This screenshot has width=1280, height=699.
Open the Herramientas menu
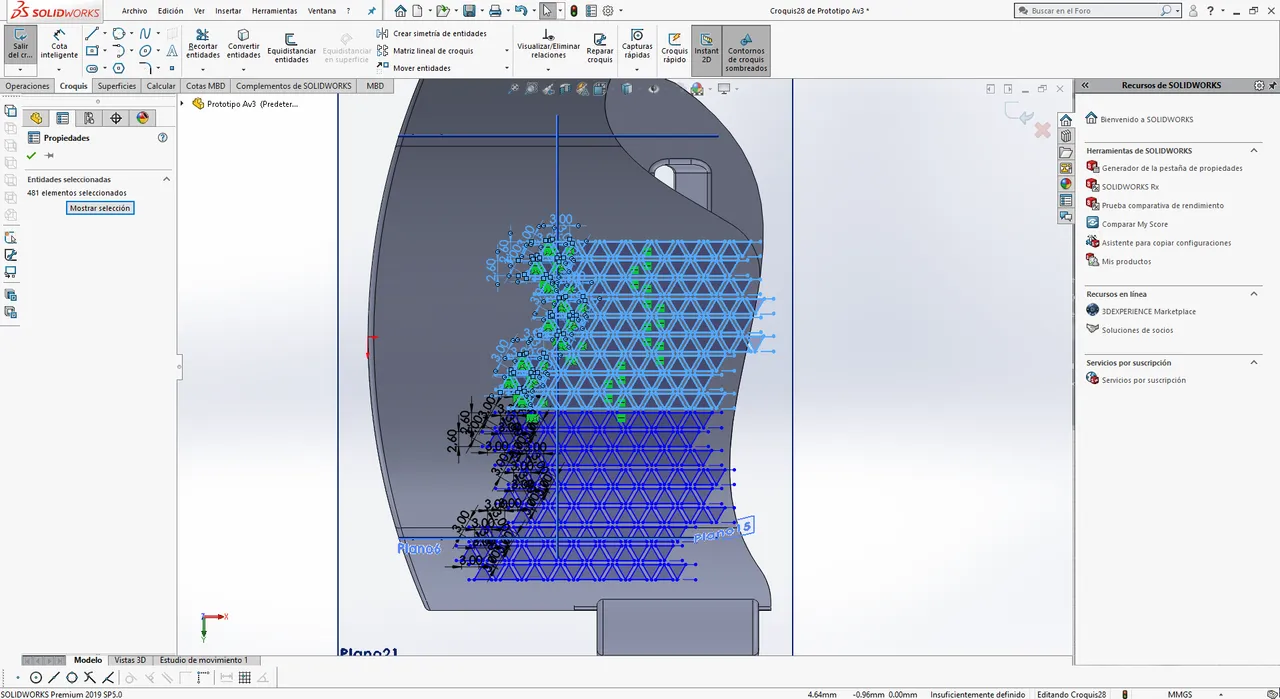(274, 11)
